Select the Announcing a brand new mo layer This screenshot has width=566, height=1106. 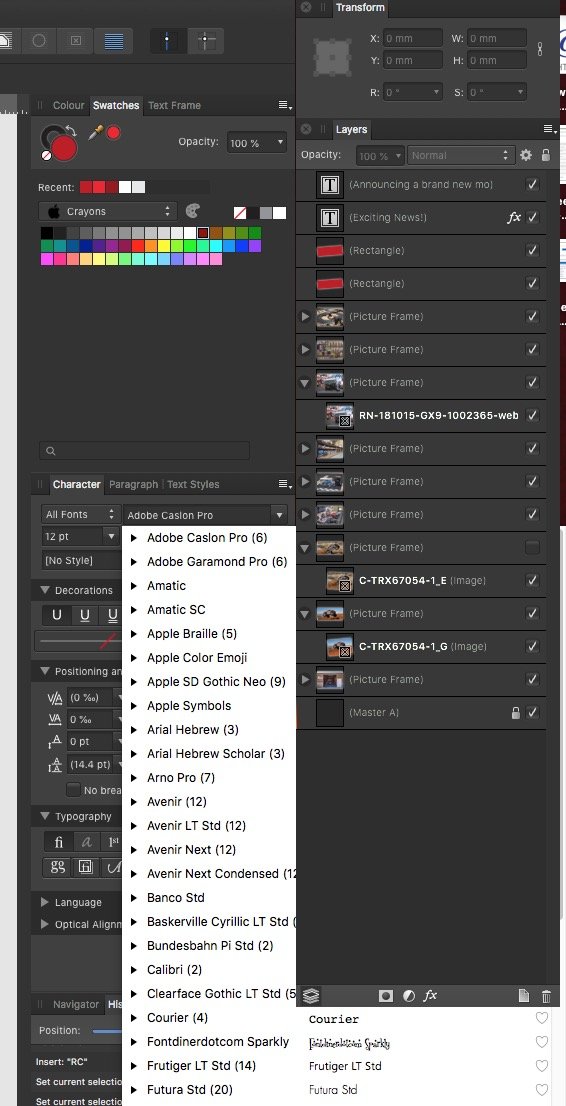click(421, 184)
